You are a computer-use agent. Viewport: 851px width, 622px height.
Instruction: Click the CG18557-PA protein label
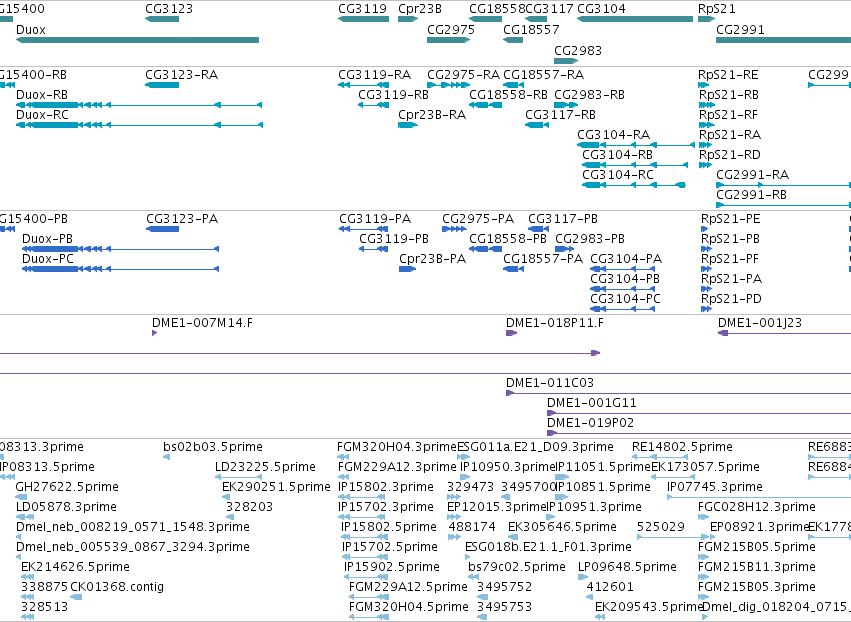click(543, 259)
